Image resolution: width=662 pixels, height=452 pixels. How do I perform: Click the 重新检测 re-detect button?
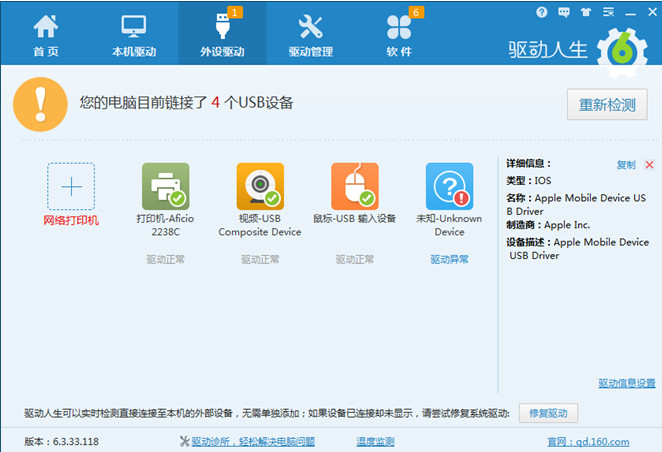[x=607, y=104]
